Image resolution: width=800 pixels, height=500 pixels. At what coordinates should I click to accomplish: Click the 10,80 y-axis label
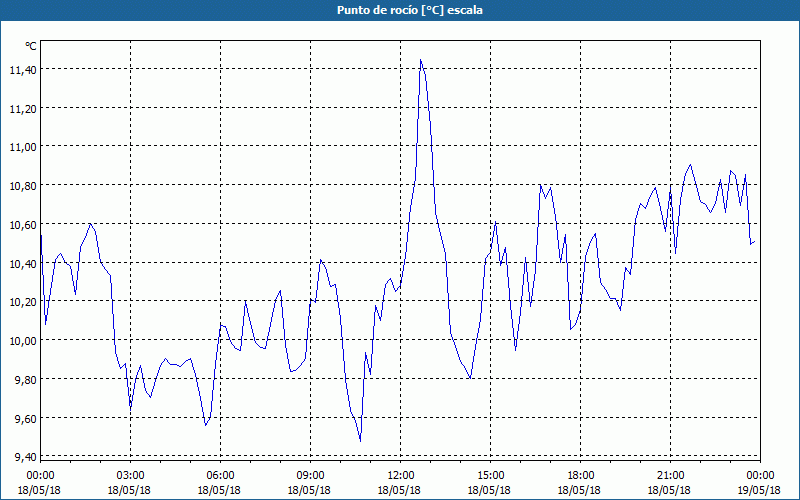pyautogui.click(x=23, y=186)
